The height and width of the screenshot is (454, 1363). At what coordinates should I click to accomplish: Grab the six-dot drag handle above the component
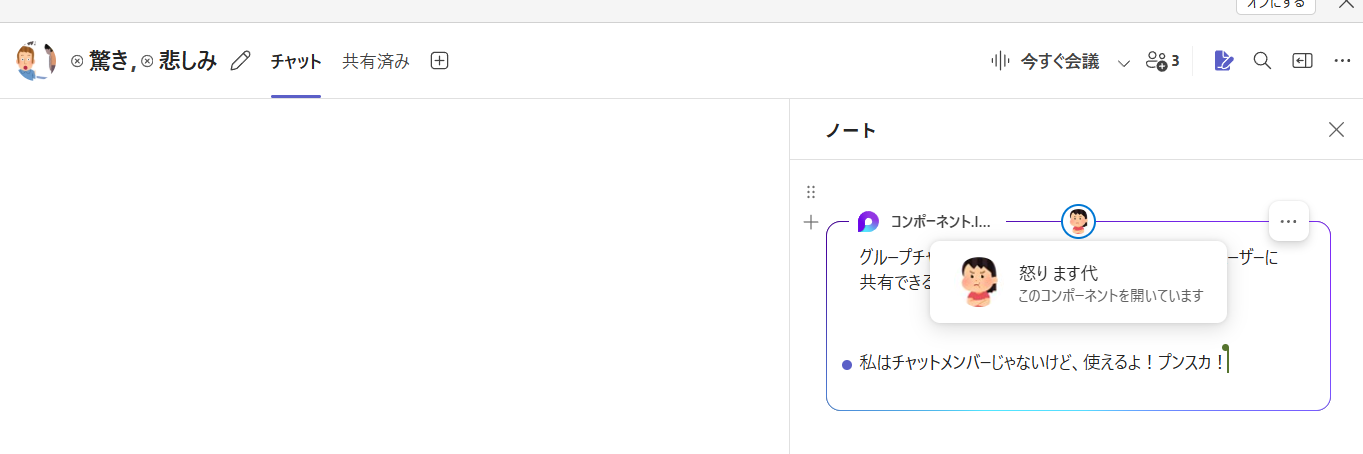[x=811, y=192]
